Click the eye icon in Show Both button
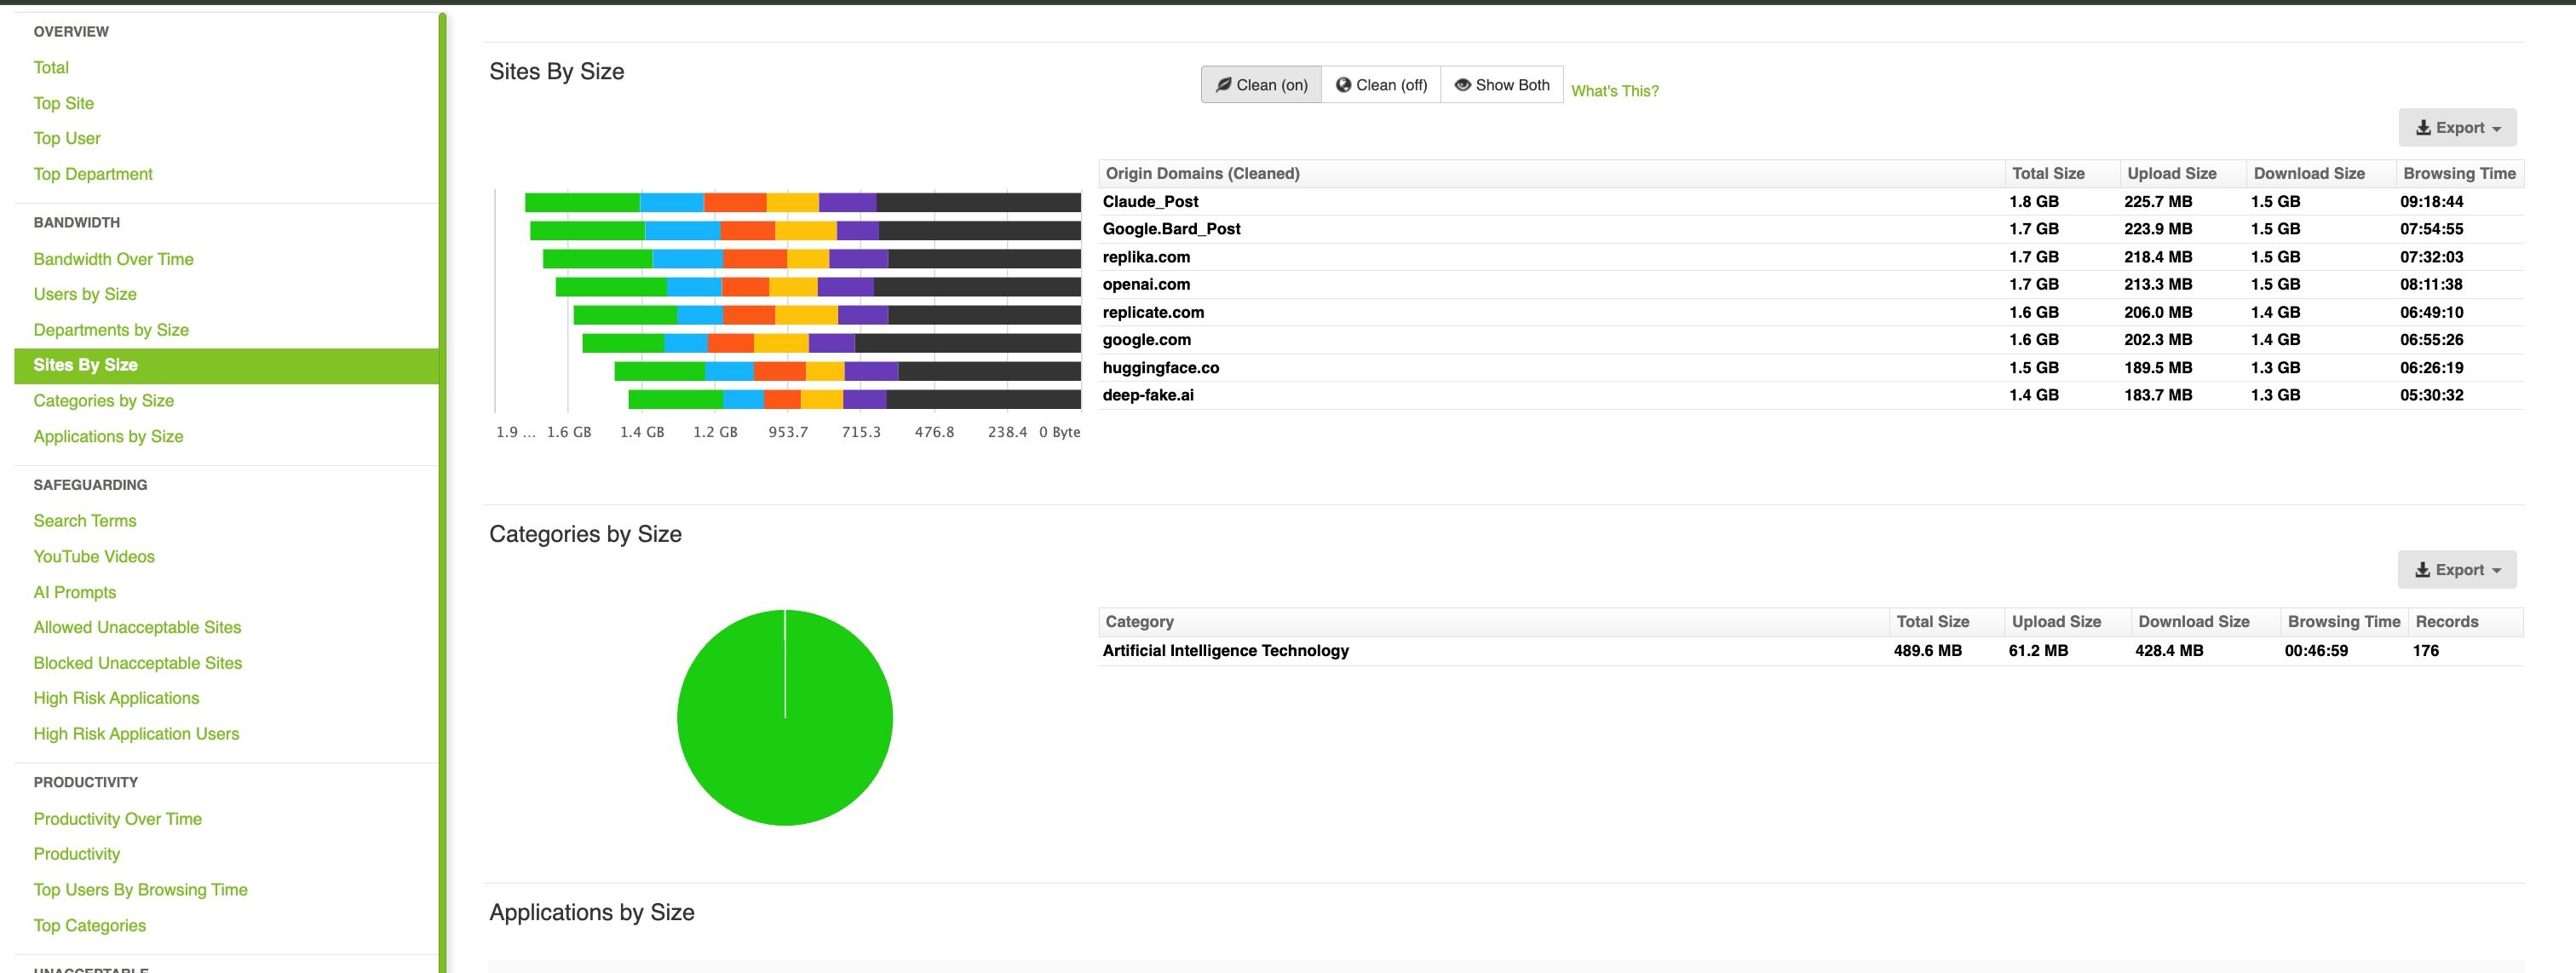The image size is (2576, 973). [x=1463, y=85]
